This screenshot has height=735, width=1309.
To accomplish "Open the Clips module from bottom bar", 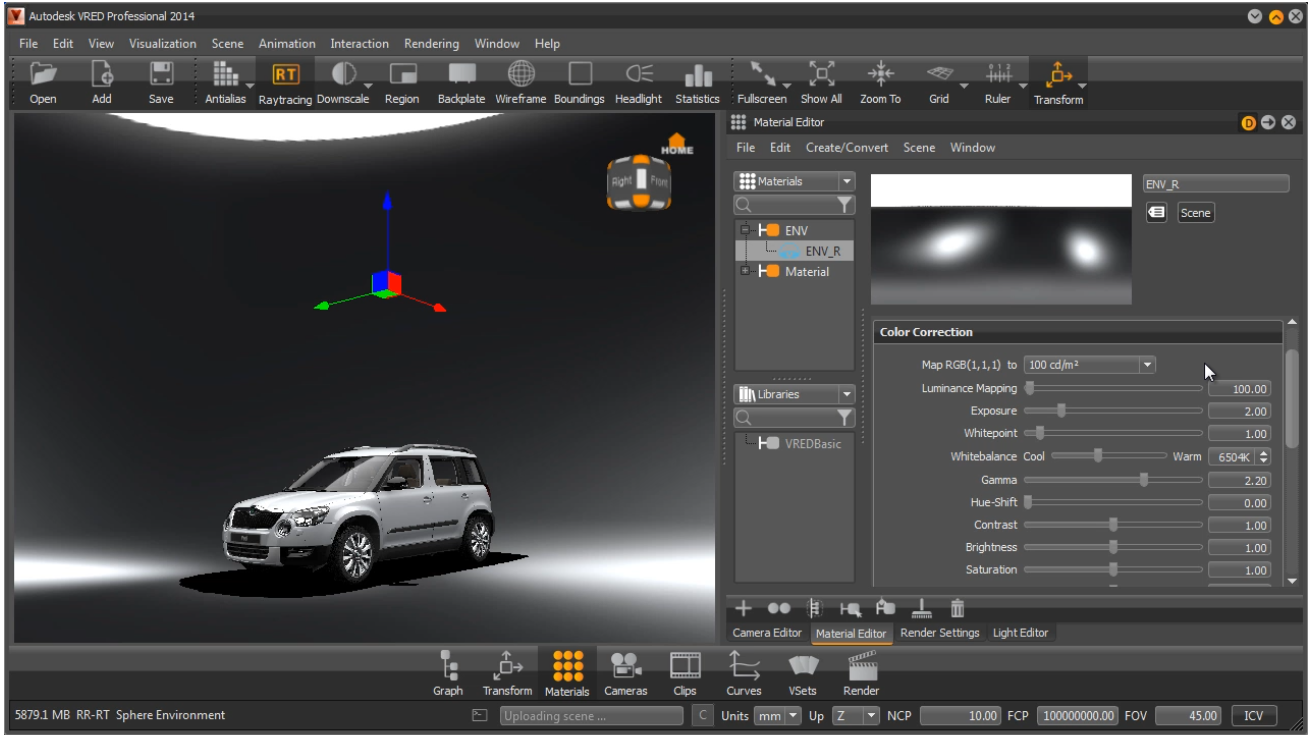I will coord(685,673).
